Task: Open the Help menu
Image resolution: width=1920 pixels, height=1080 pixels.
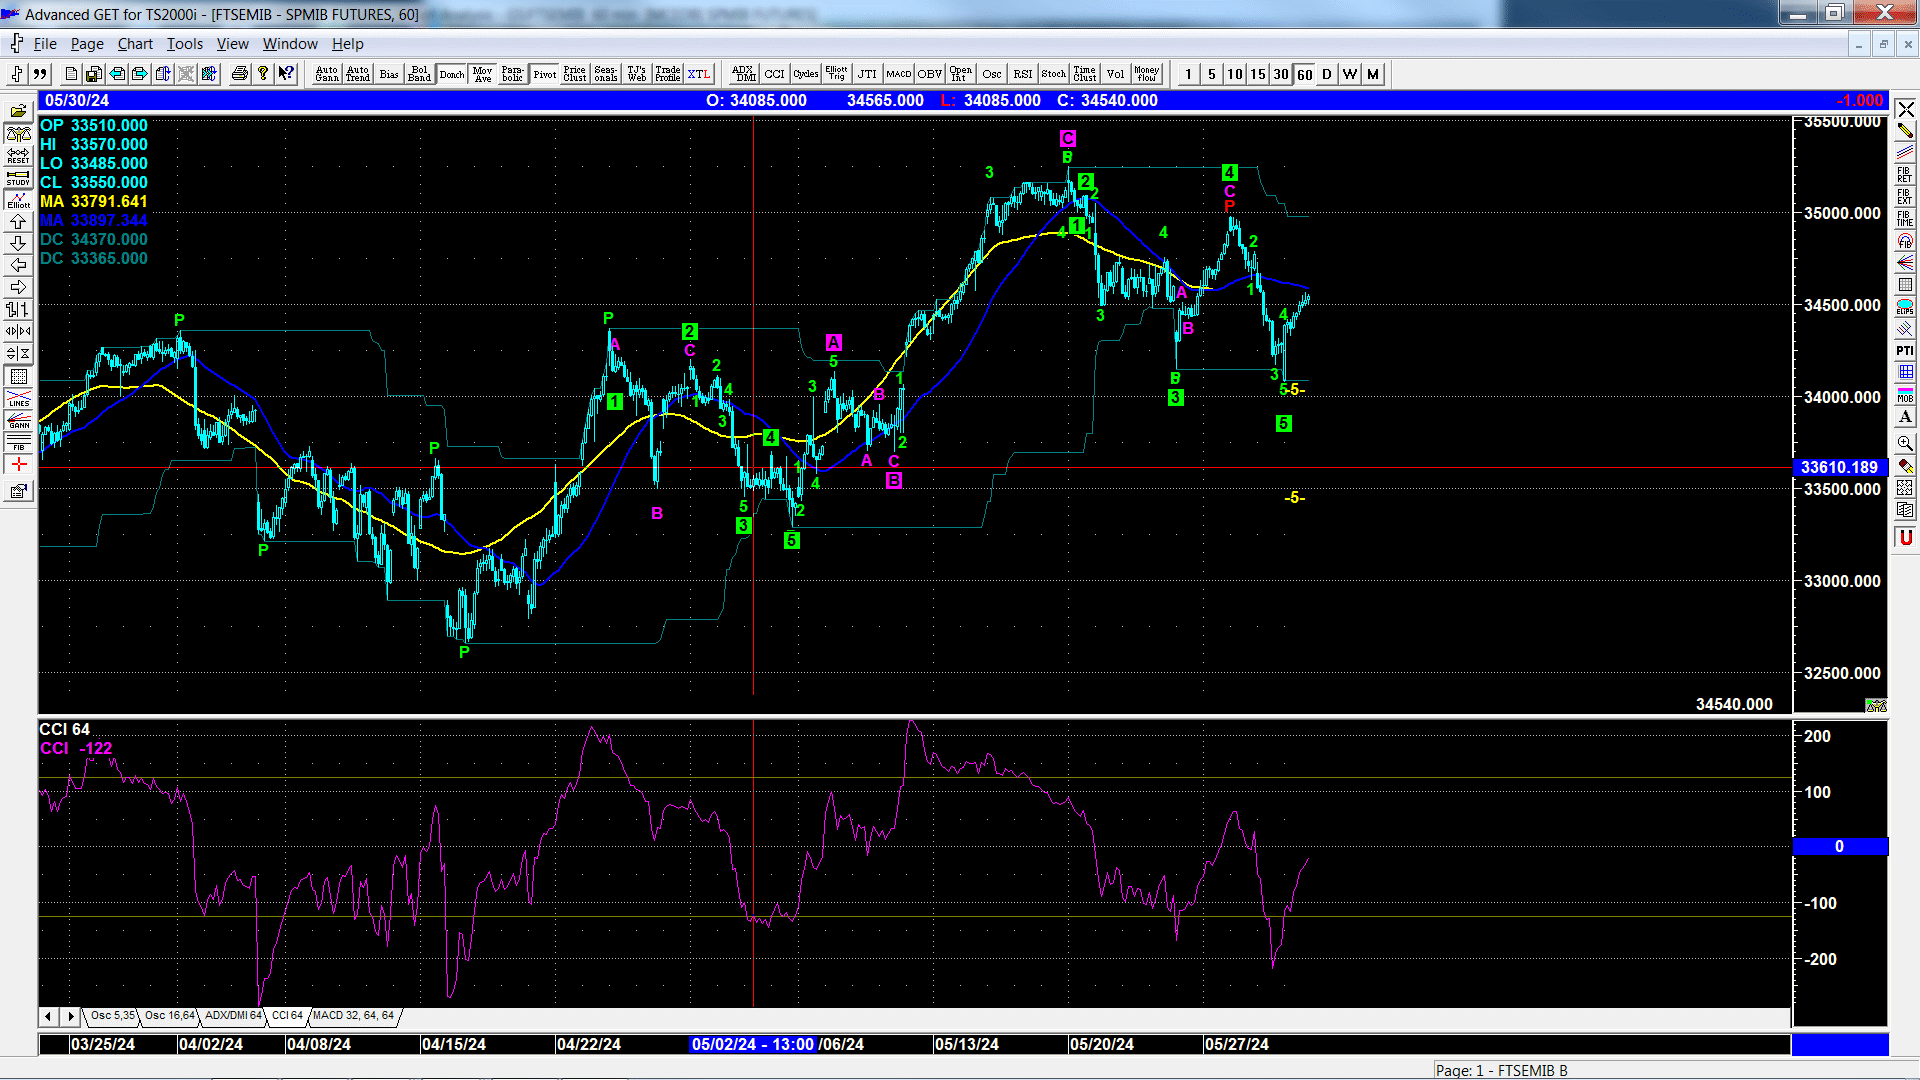Action: pyautogui.click(x=348, y=44)
